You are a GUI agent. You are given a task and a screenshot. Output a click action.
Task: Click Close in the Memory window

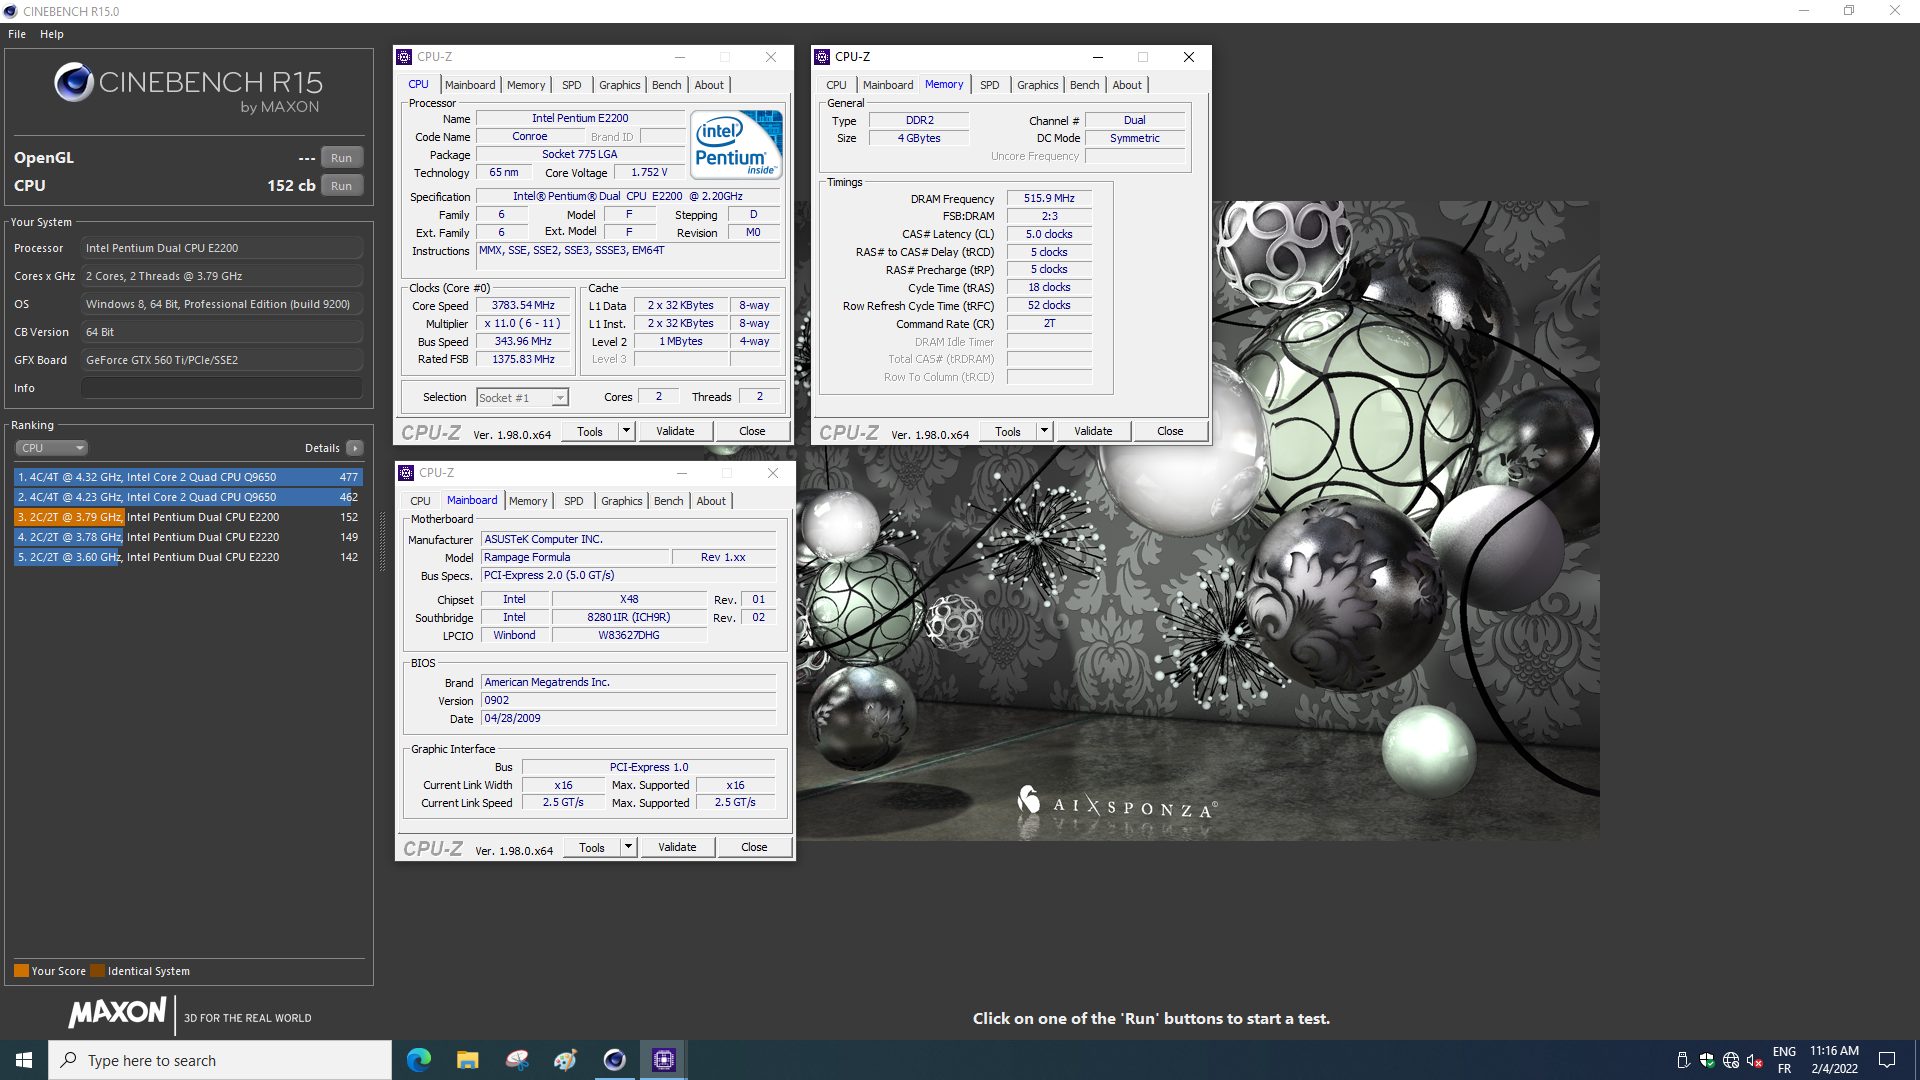[x=1170, y=431]
